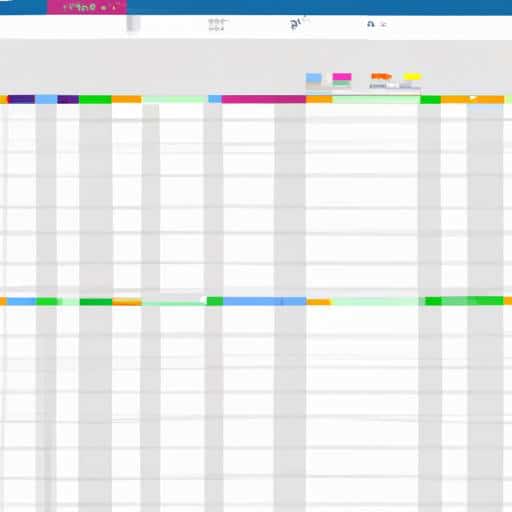Select the orange segment right of the magenta bar
This screenshot has height=512, width=512.
click(x=319, y=99)
